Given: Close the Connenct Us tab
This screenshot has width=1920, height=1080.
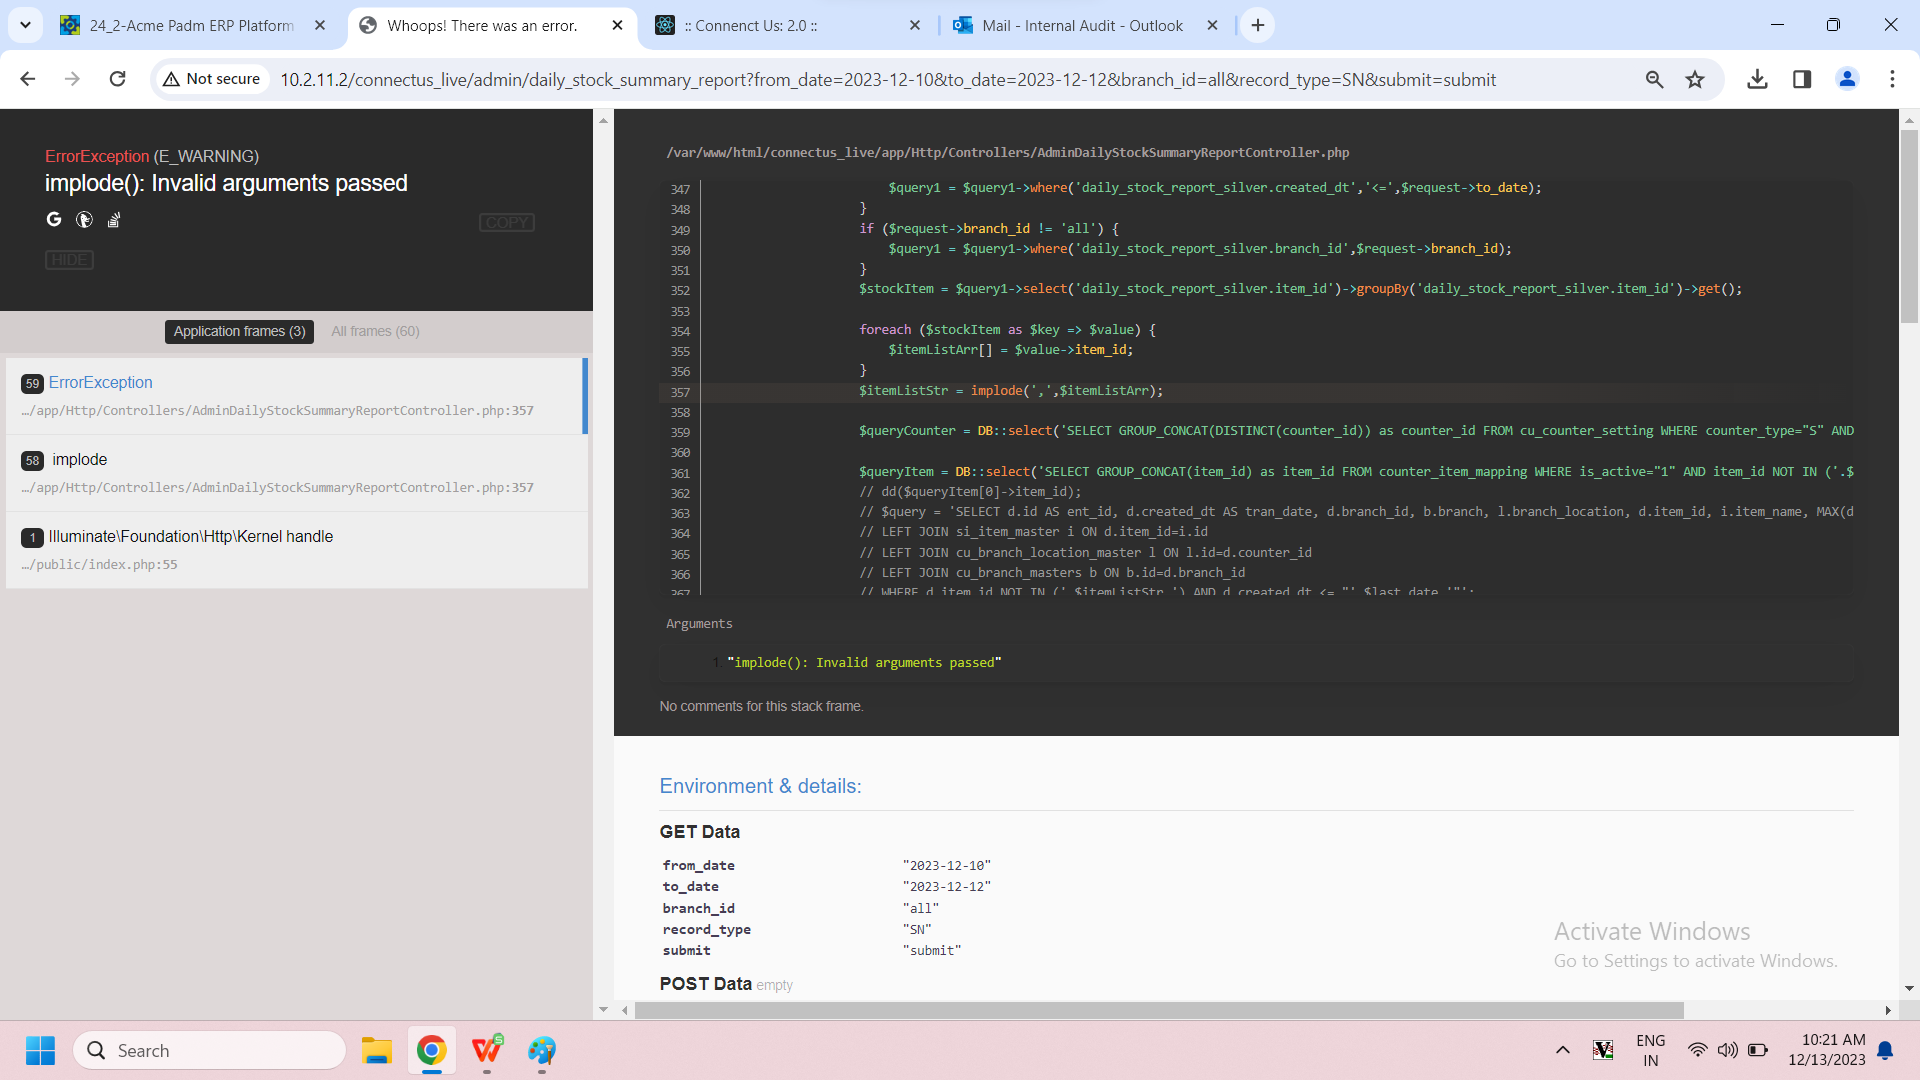Looking at the screenshot, I should [x=915, y=25].
